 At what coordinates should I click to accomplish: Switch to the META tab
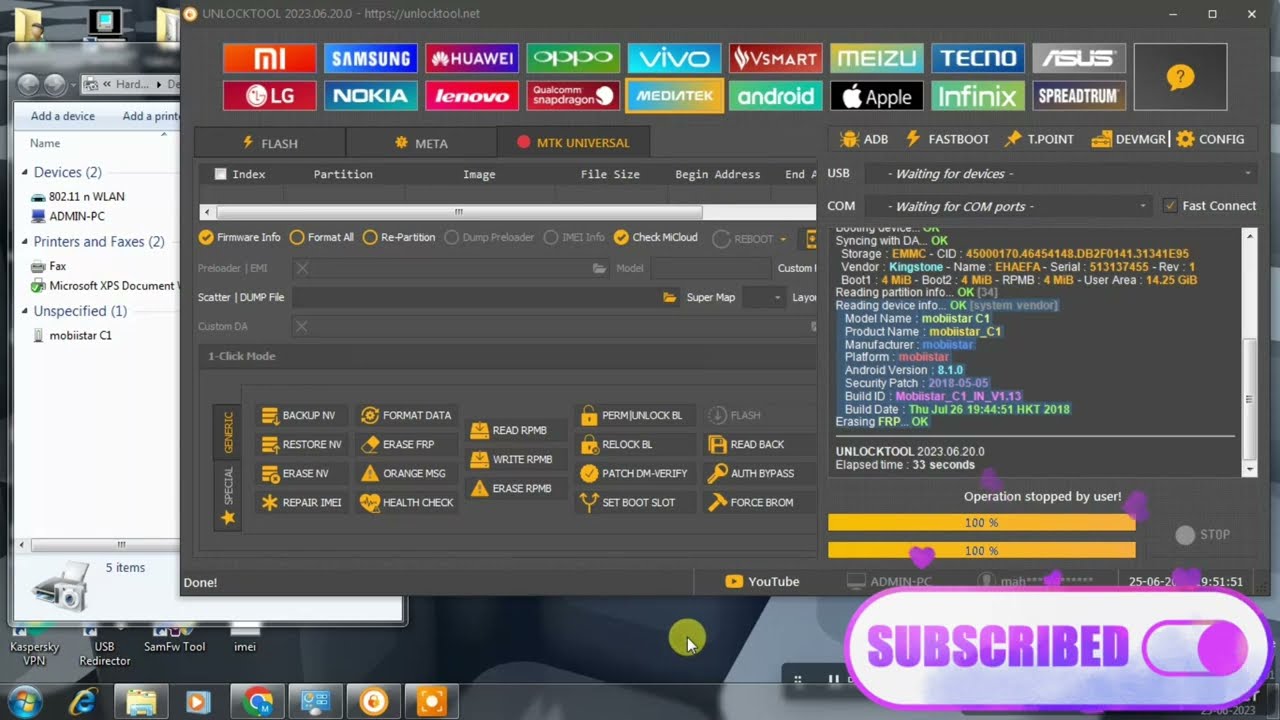421,143
